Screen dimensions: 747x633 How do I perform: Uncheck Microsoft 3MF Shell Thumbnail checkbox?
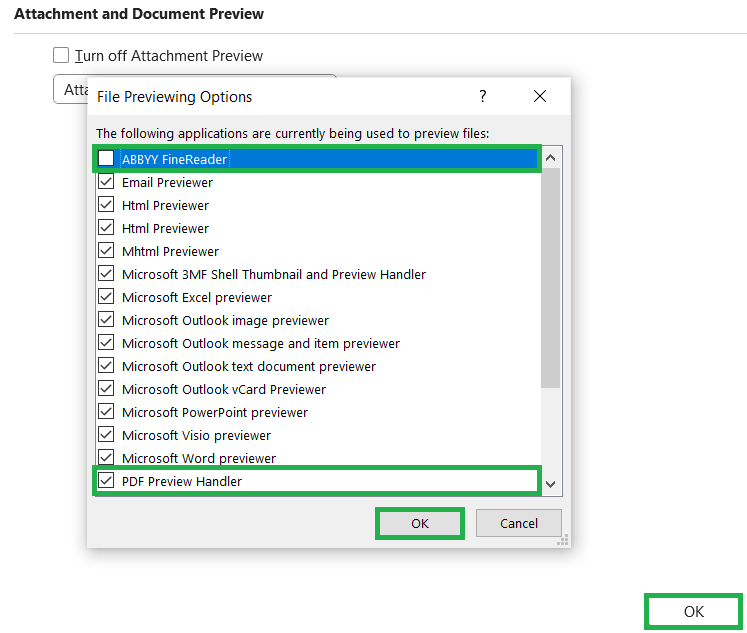[x=106, y=273]
